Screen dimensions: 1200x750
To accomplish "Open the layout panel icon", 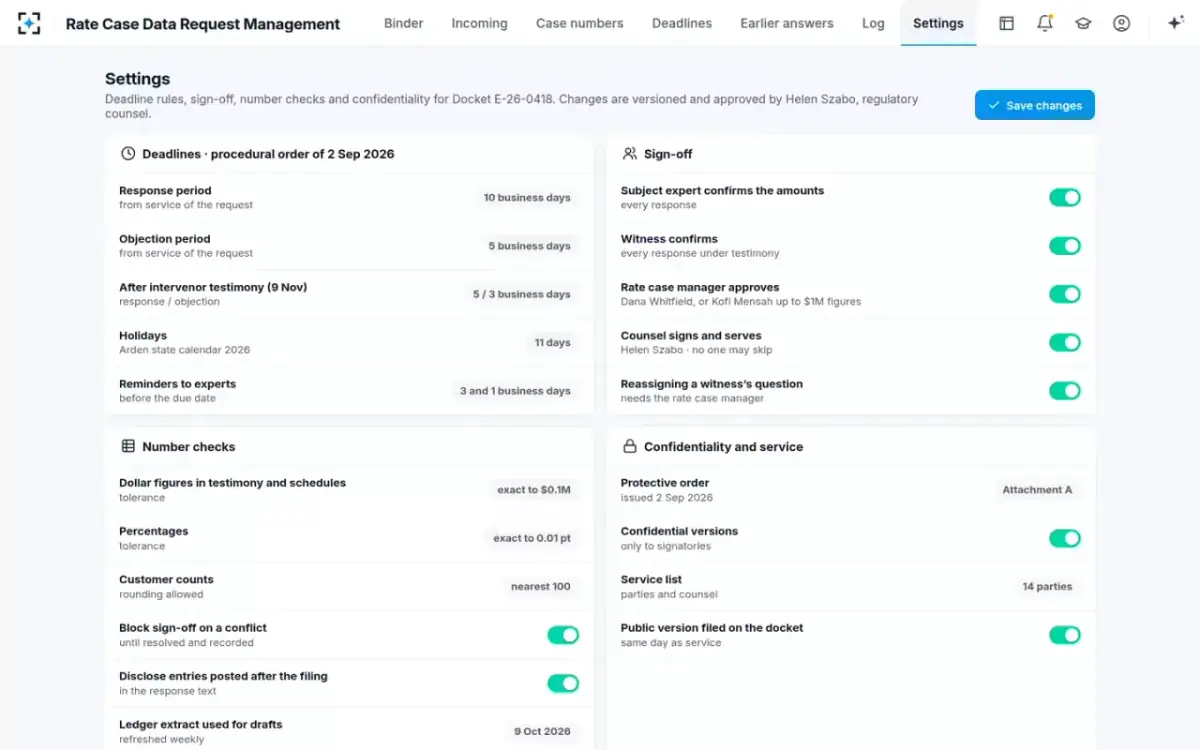I will (x=1007, y=23).
